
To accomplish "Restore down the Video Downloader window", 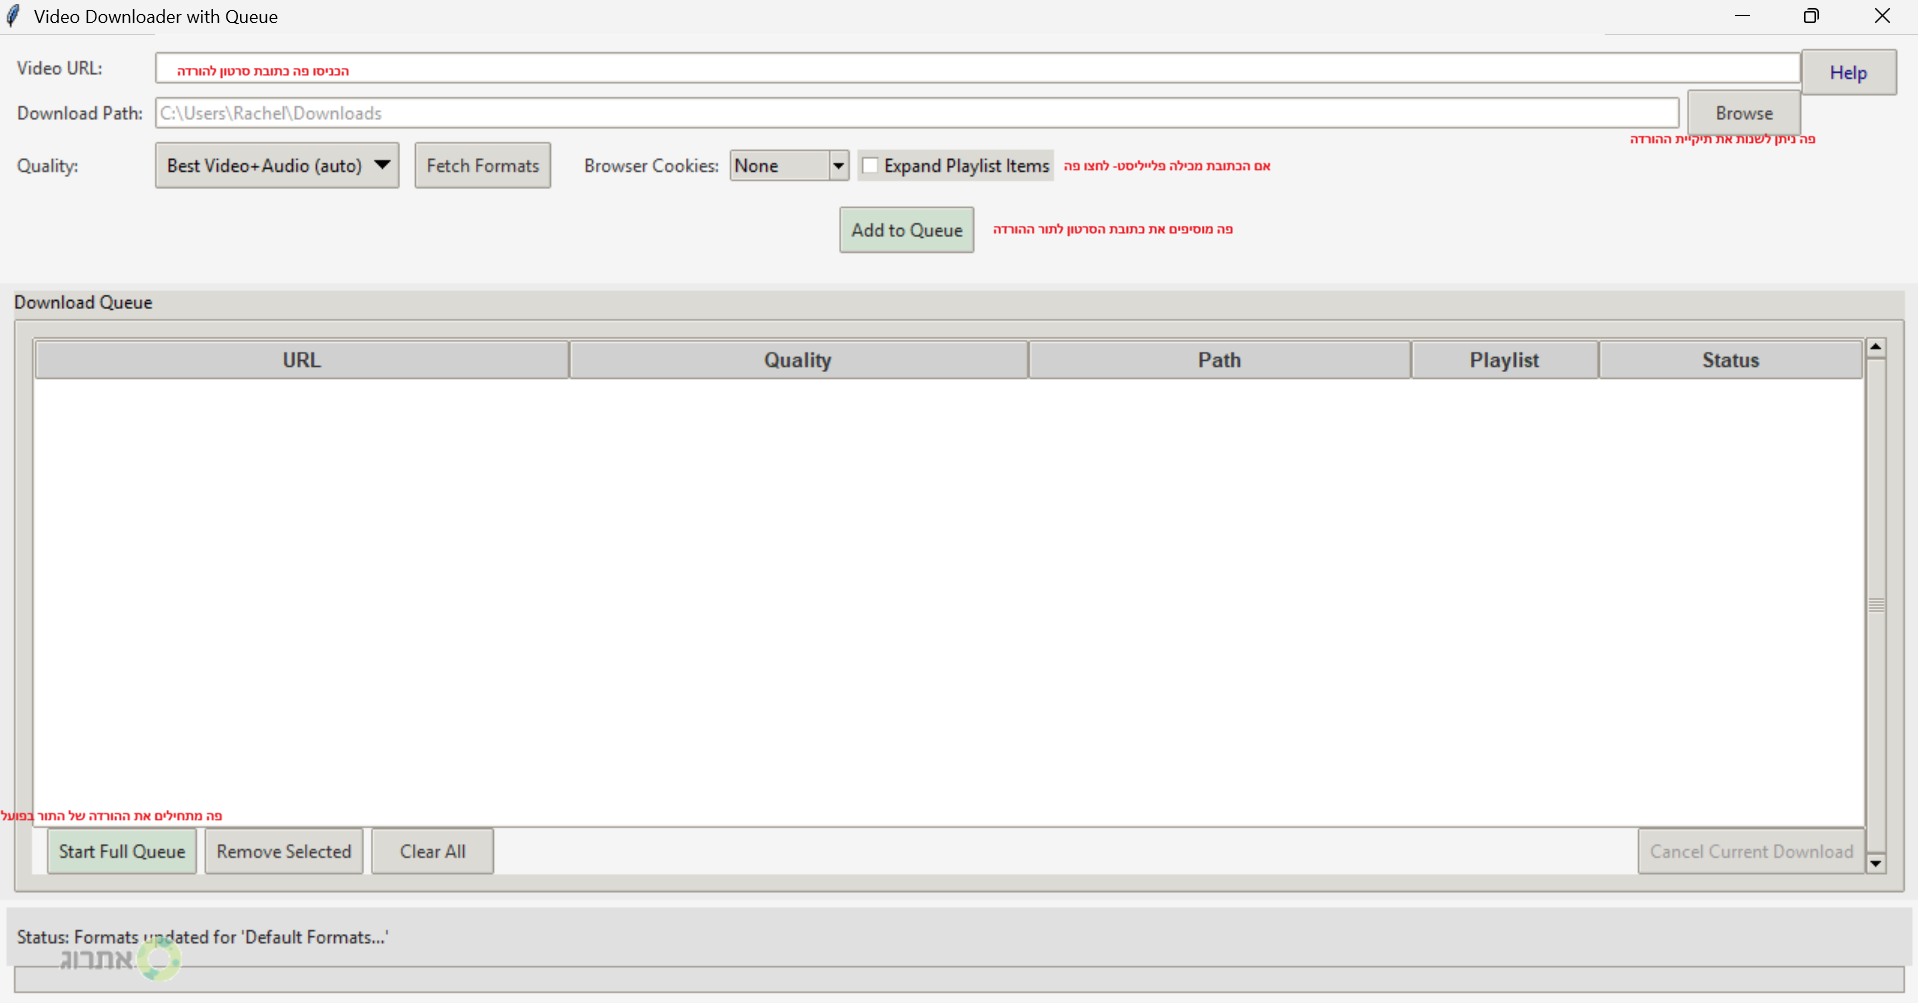I will [1811, 16].
